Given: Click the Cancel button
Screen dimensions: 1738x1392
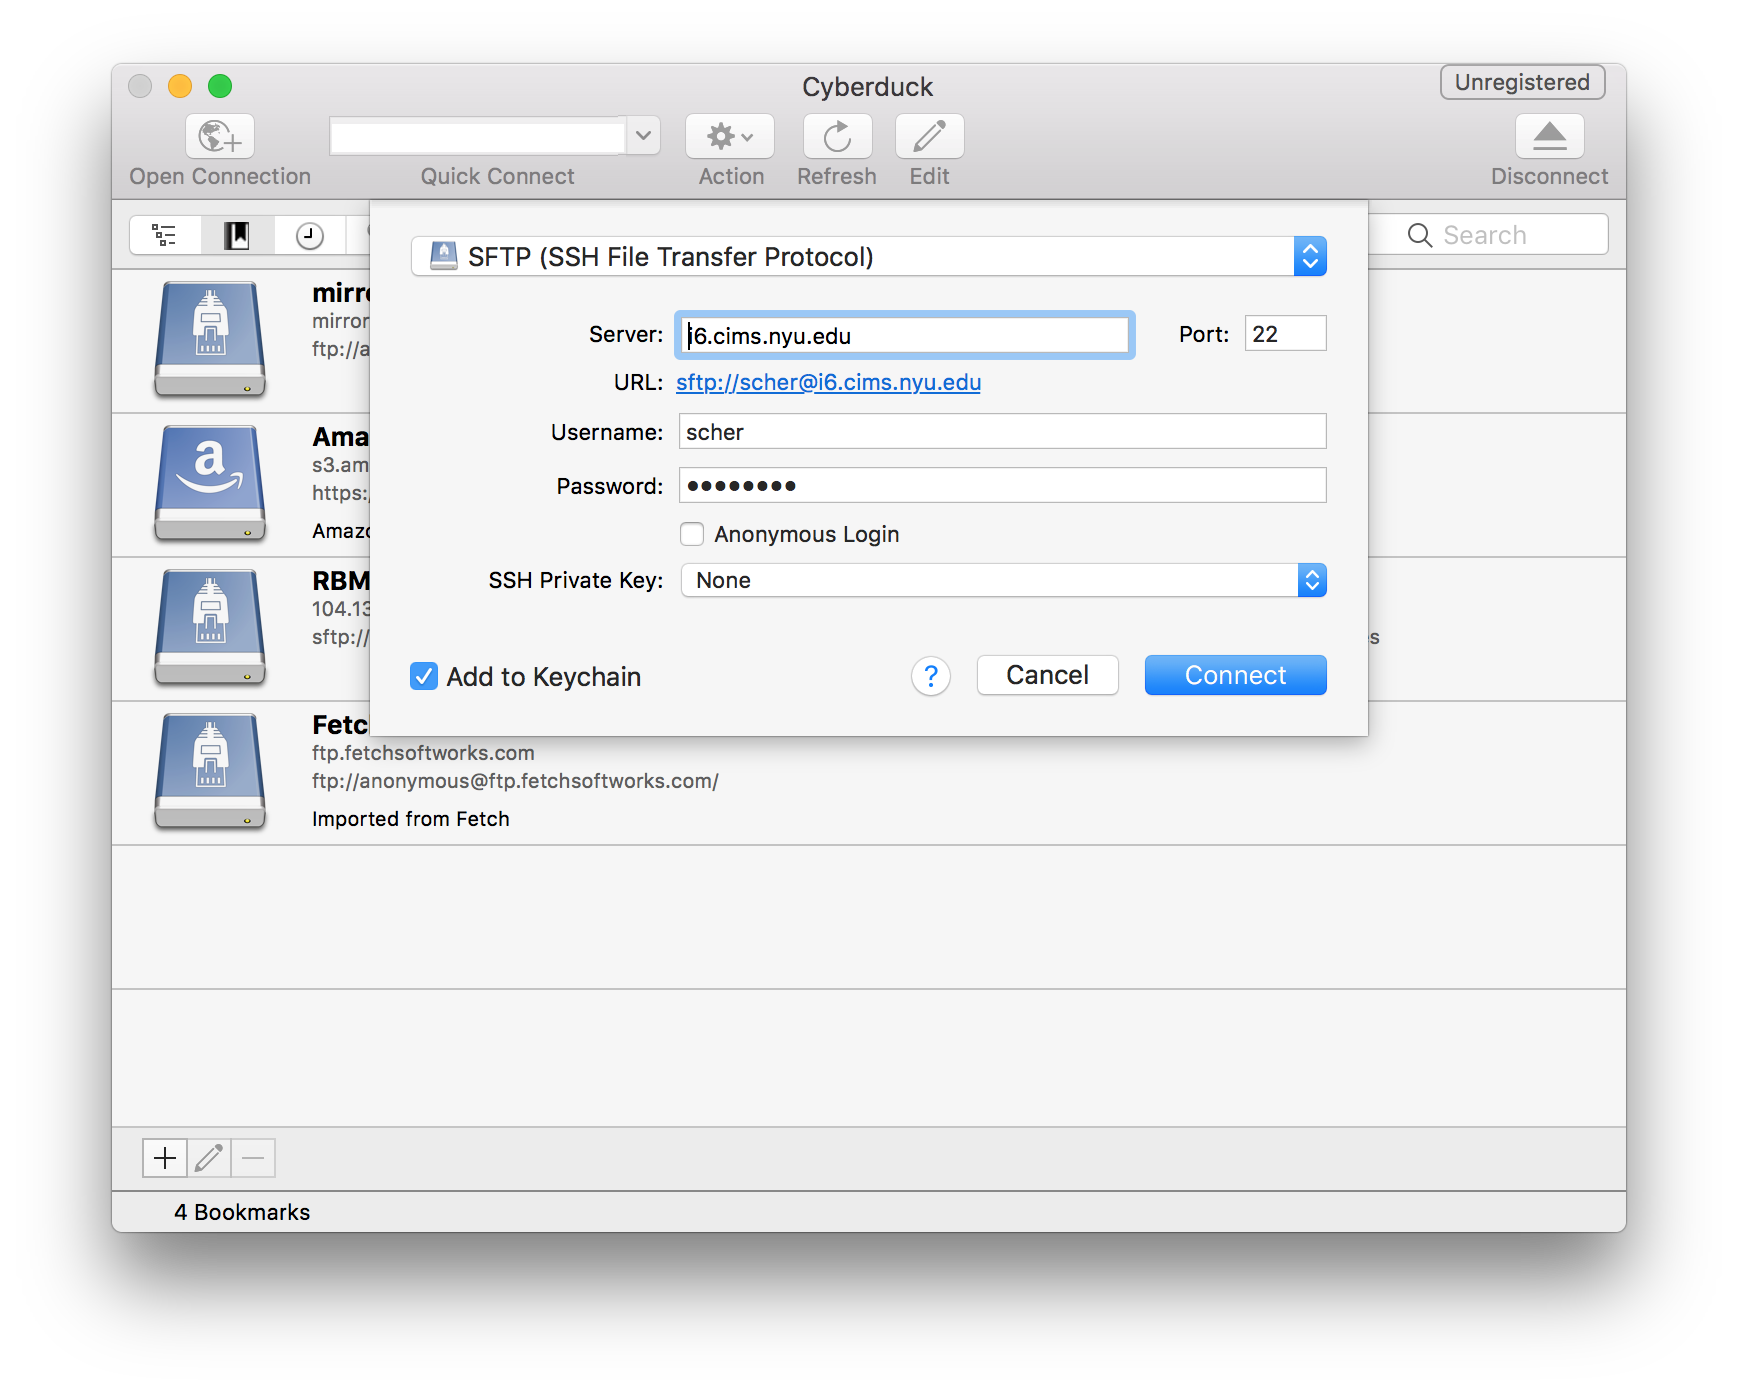Looking at the screenshot, I should (x=1048, y=675).
